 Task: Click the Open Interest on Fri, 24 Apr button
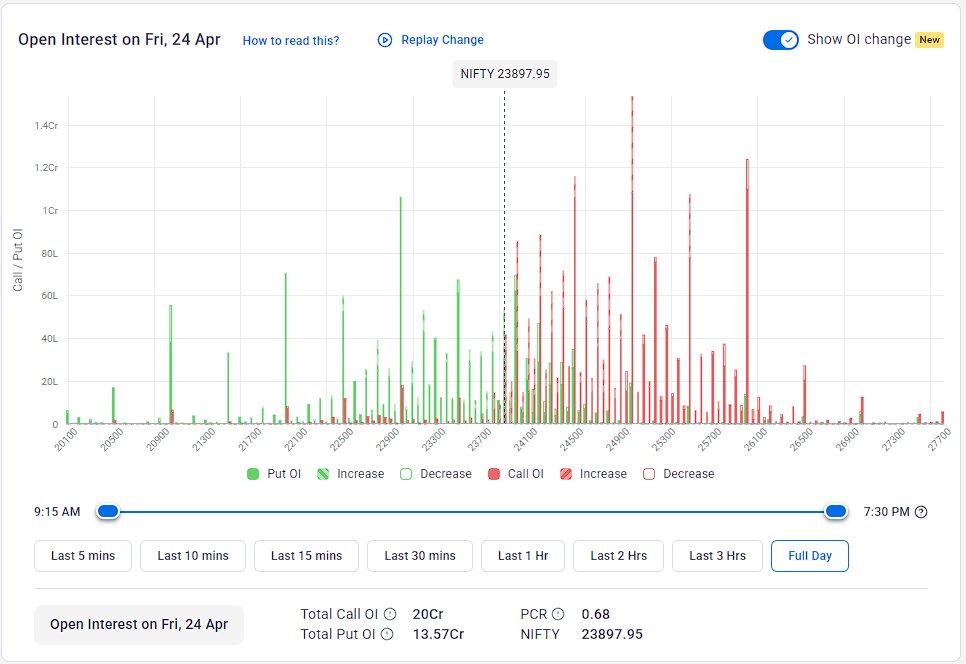pos(139,624)
